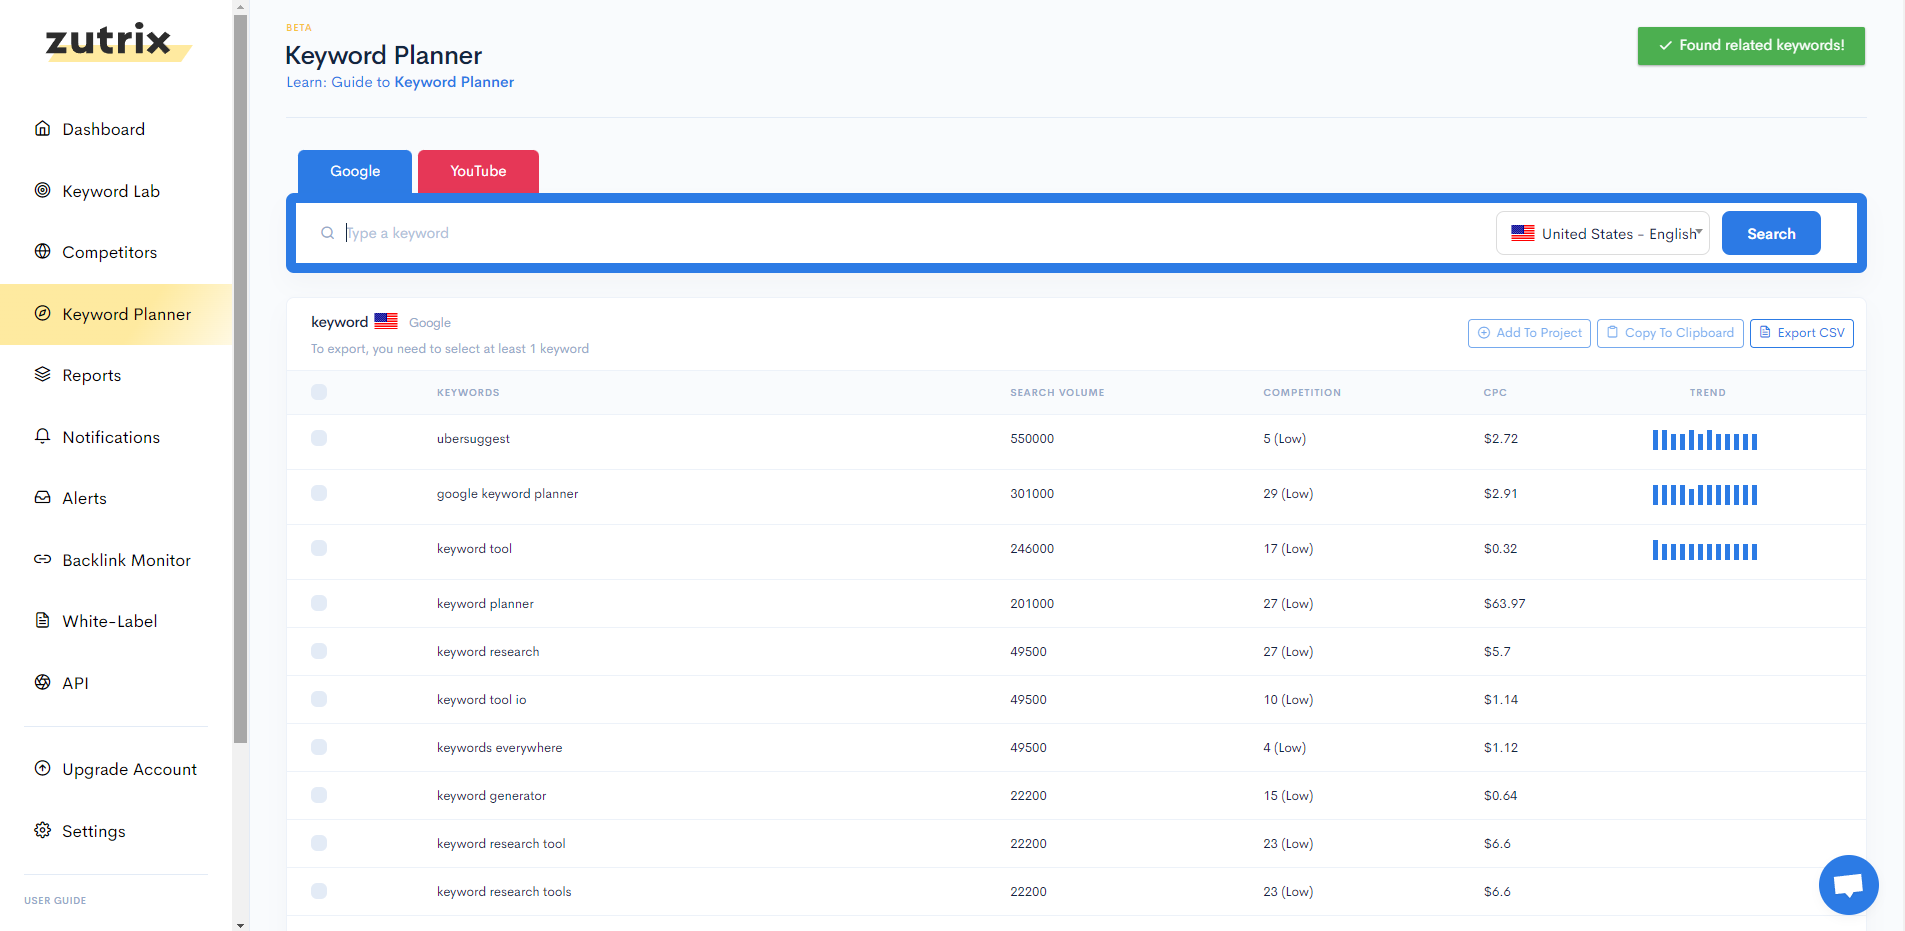Open Dashboard from the sidebar
This screenshot has height=931, width=1905.
(103, 129)
